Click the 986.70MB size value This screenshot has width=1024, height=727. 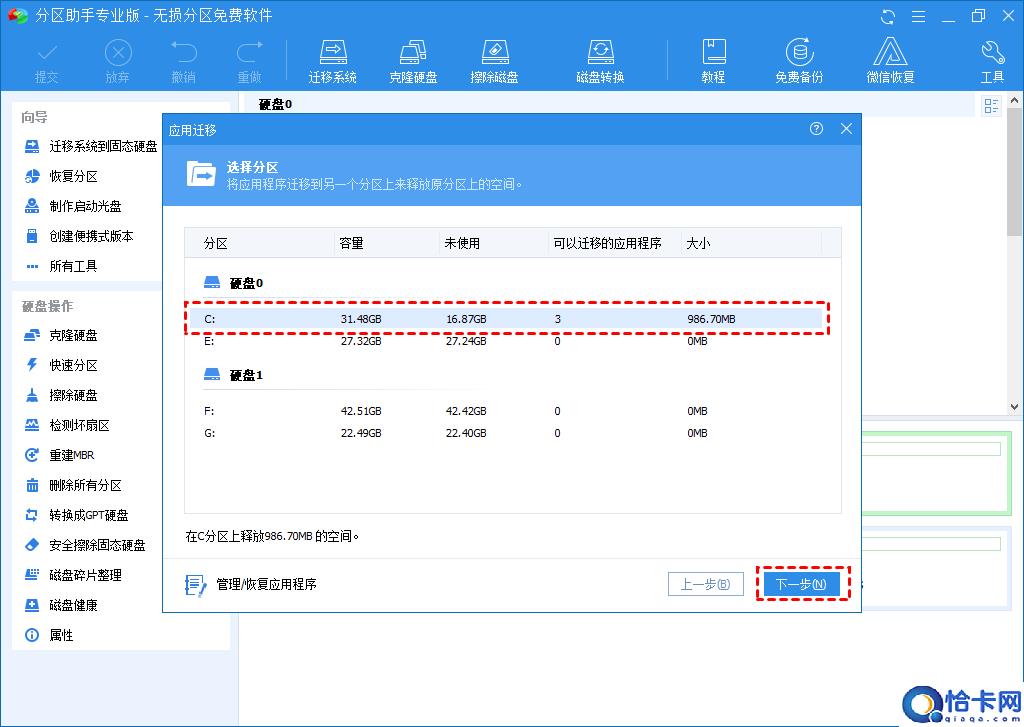(x=711, y=319)
